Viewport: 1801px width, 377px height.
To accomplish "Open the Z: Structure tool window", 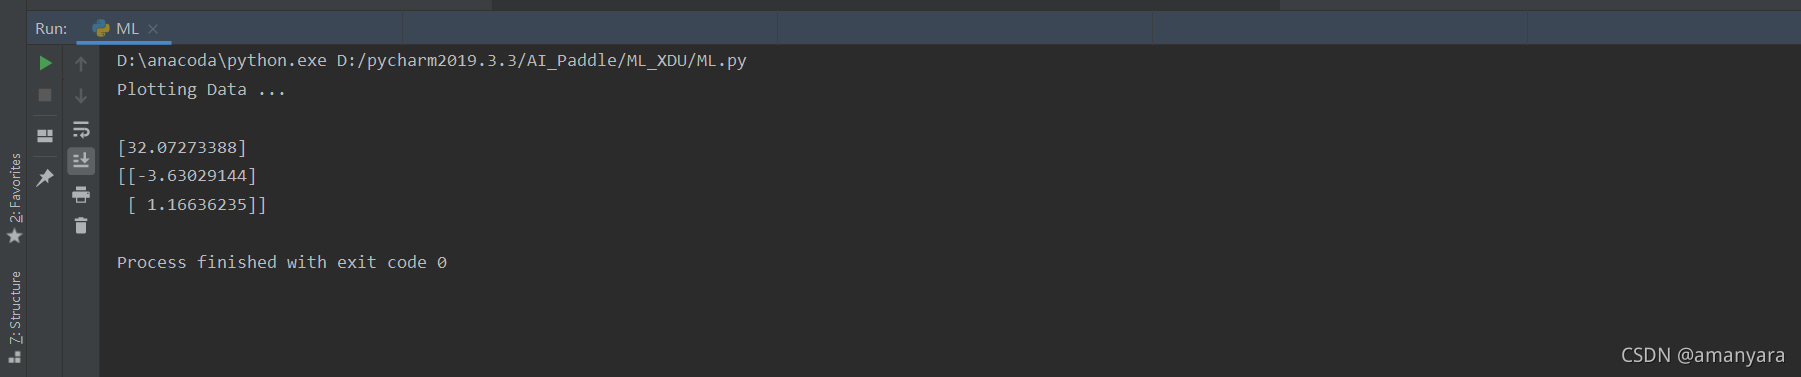I will [x=15, y=316].
